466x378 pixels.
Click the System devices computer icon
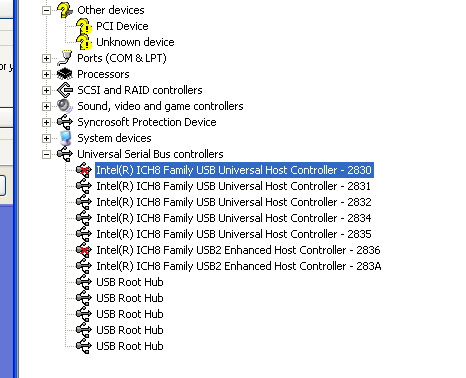tap(65, 138)
